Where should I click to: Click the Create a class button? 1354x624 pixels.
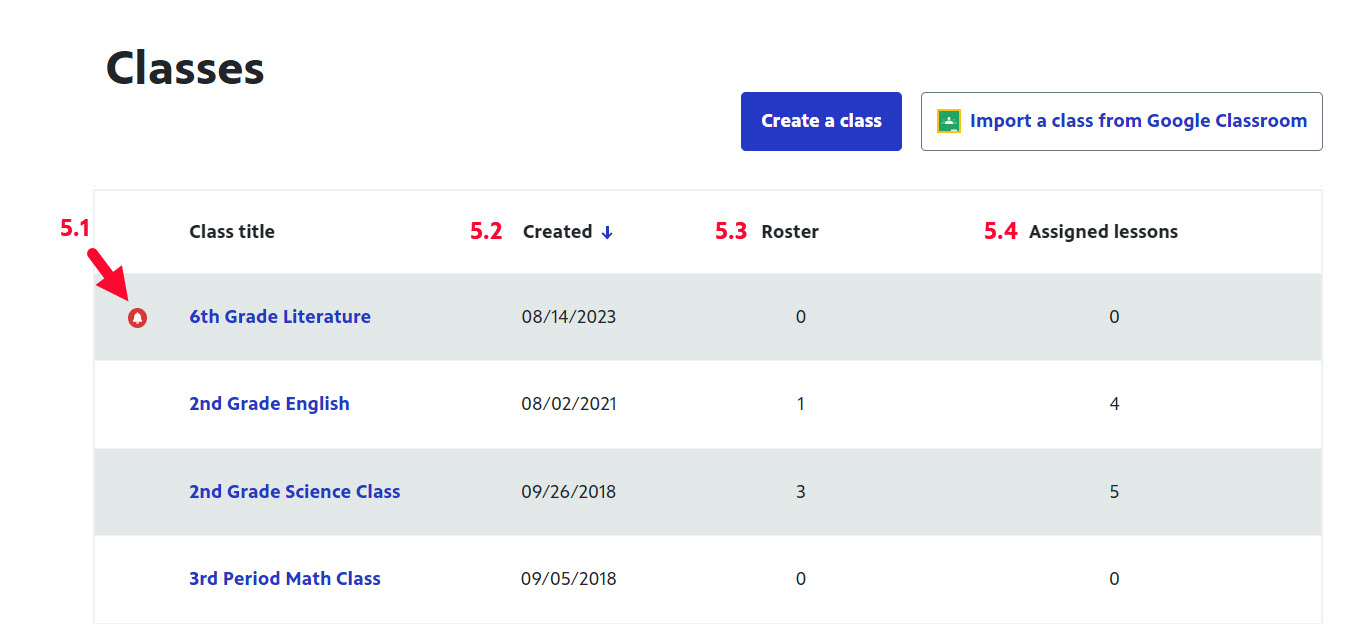(821, 122)
